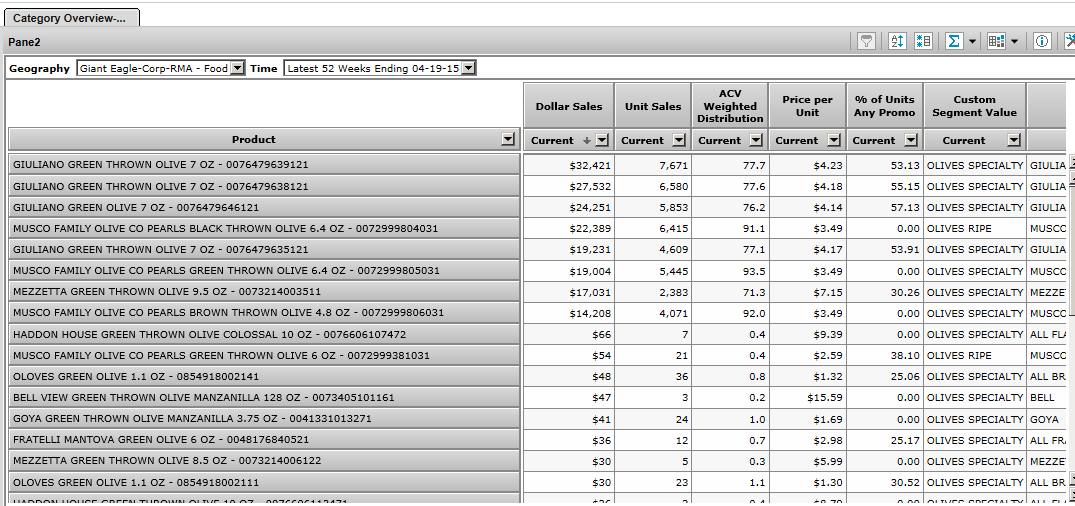Click the filter funnel icon
Image resolution: width=1075 pixels, height=506 pixels.
coord(866,41)
